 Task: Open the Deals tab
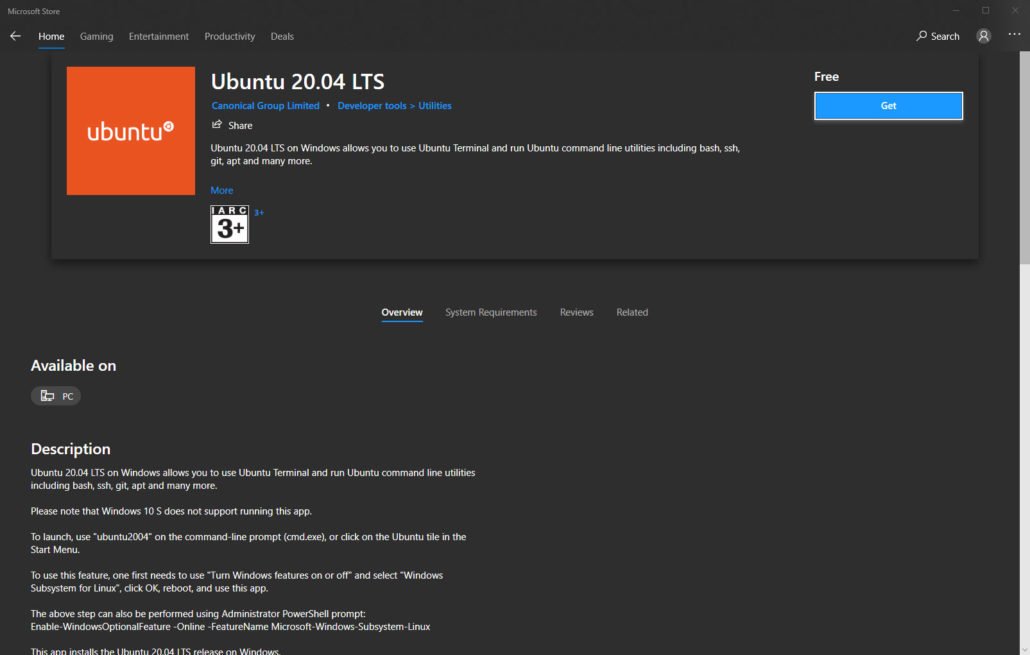[282, 37]
